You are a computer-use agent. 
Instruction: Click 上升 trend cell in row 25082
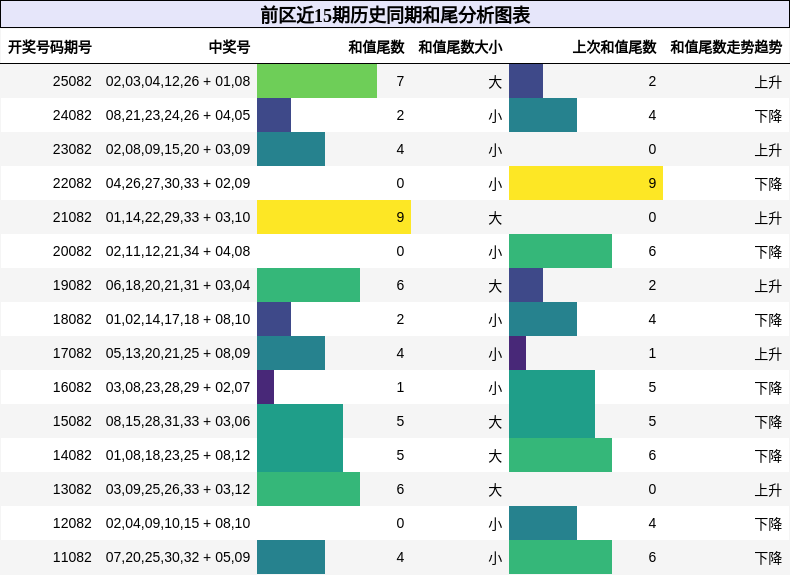click(x=768, y=82)
